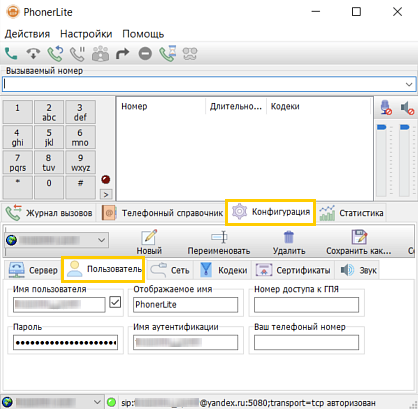Switch to Журнал вызовов tab
This screenshot has height=409, width=418.
click(x=49, y=213)
